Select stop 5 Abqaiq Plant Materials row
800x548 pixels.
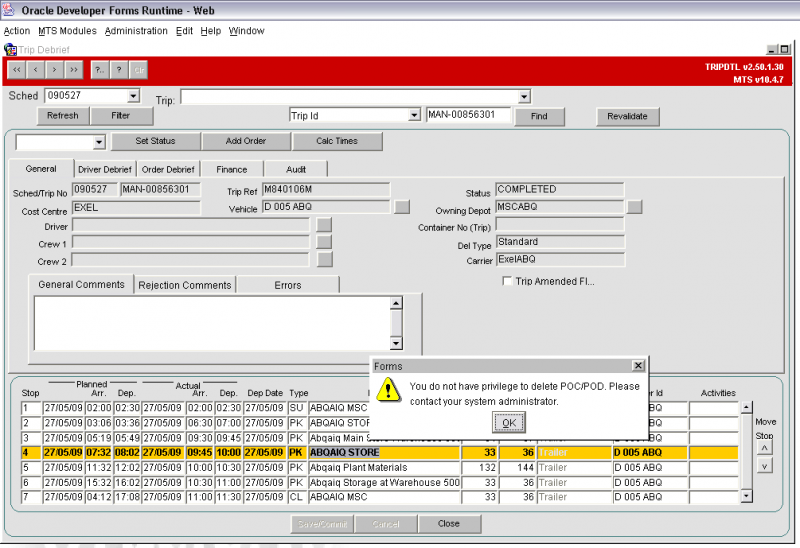click(x=380, y=467)
